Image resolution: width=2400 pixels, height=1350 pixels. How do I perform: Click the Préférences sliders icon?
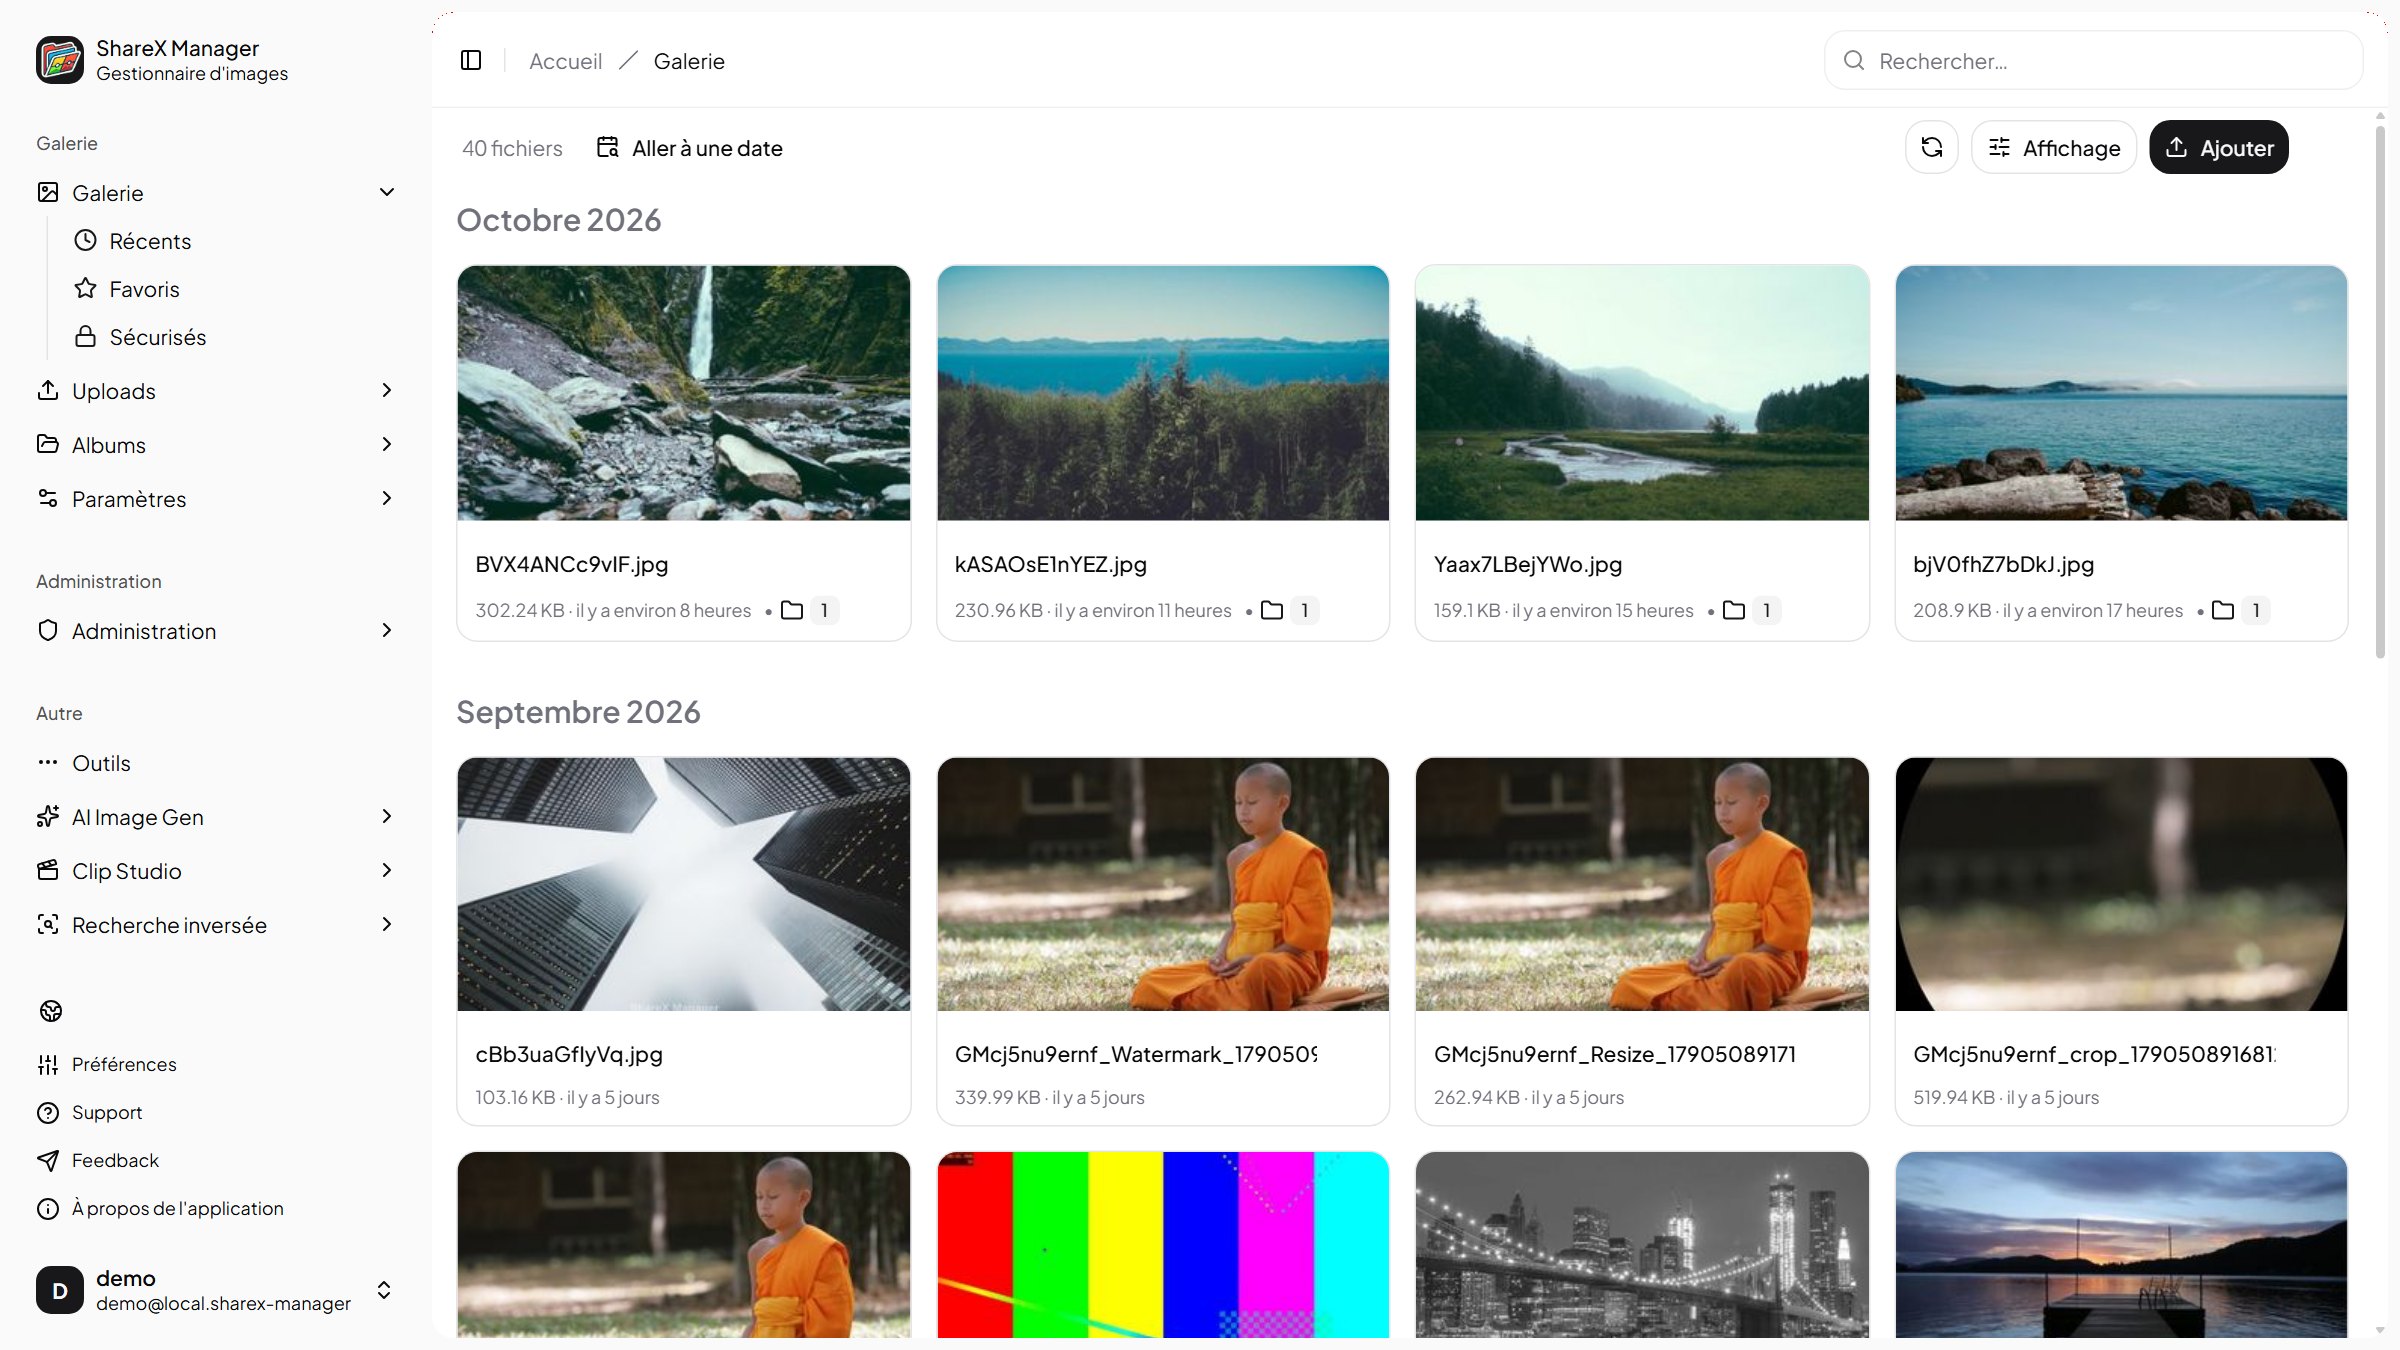(48, 1064)
